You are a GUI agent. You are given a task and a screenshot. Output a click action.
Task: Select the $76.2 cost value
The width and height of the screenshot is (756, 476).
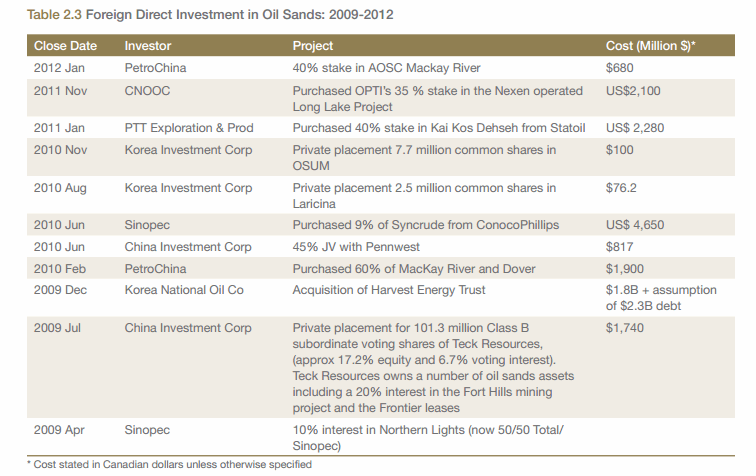[622, 187]
